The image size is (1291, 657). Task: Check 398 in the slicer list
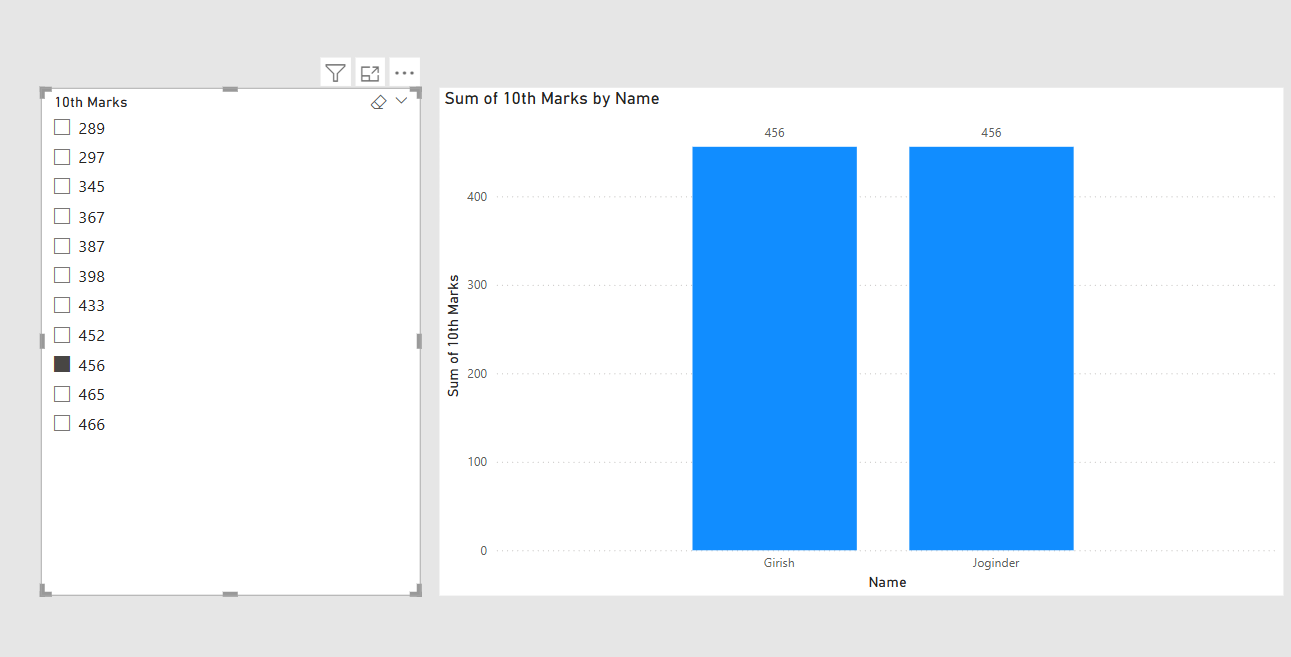point(61,275)
